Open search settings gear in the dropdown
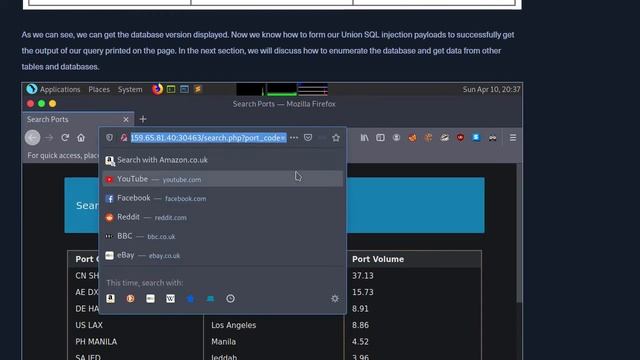 (x=335, y=298)
